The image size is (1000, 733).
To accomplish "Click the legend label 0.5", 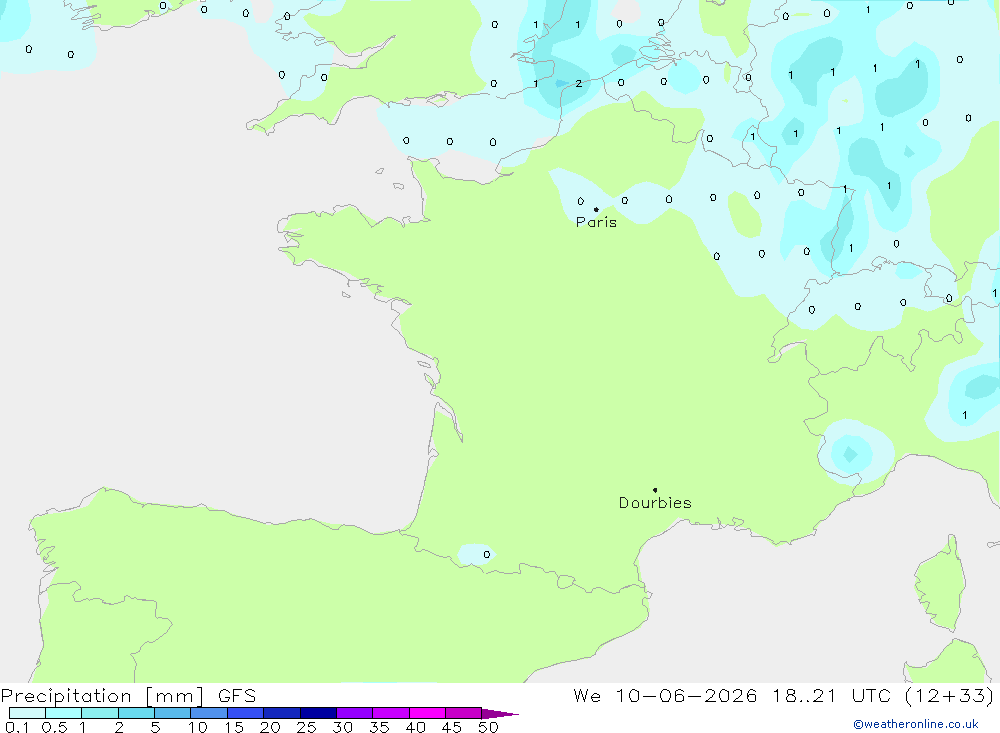I will [x=54, y=727].
